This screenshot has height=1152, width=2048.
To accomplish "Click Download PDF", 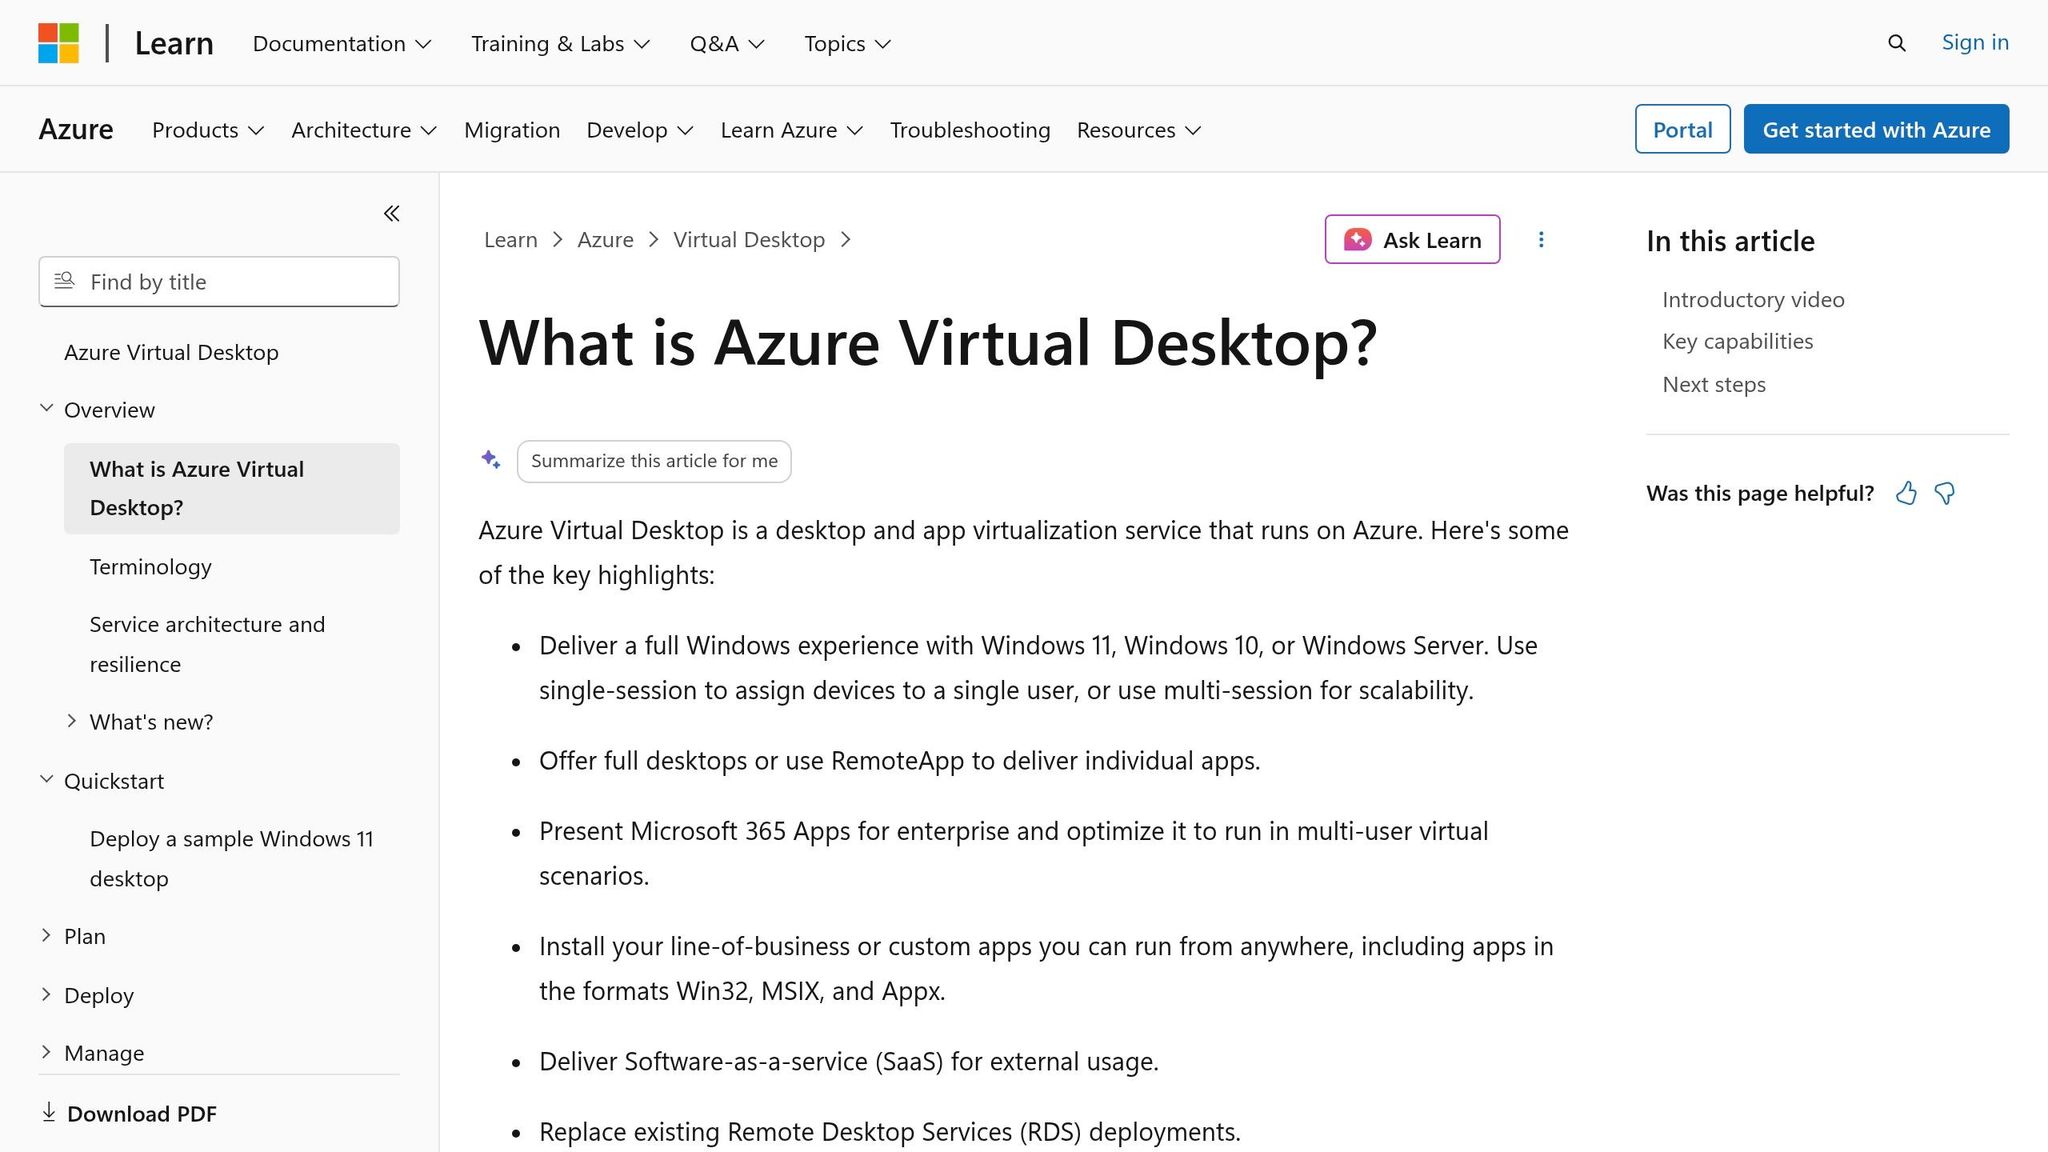I will pyautogui.click(x=141, y=1113).
